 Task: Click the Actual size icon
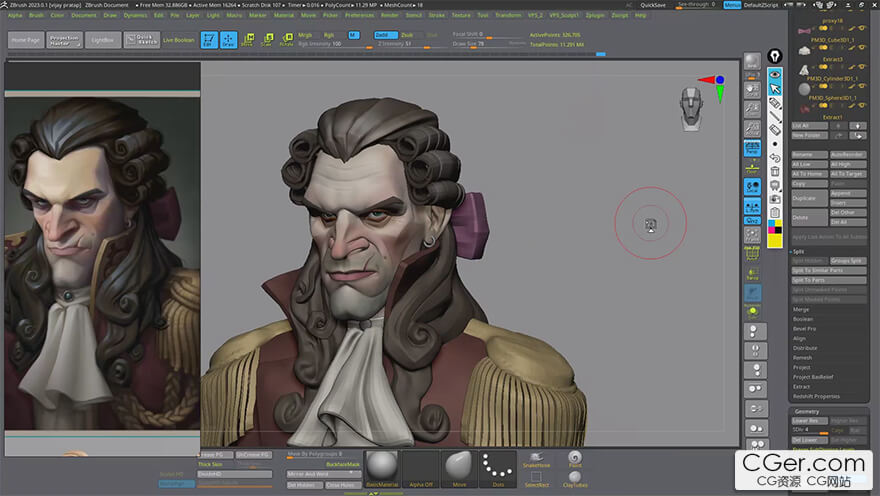point(752,128)
